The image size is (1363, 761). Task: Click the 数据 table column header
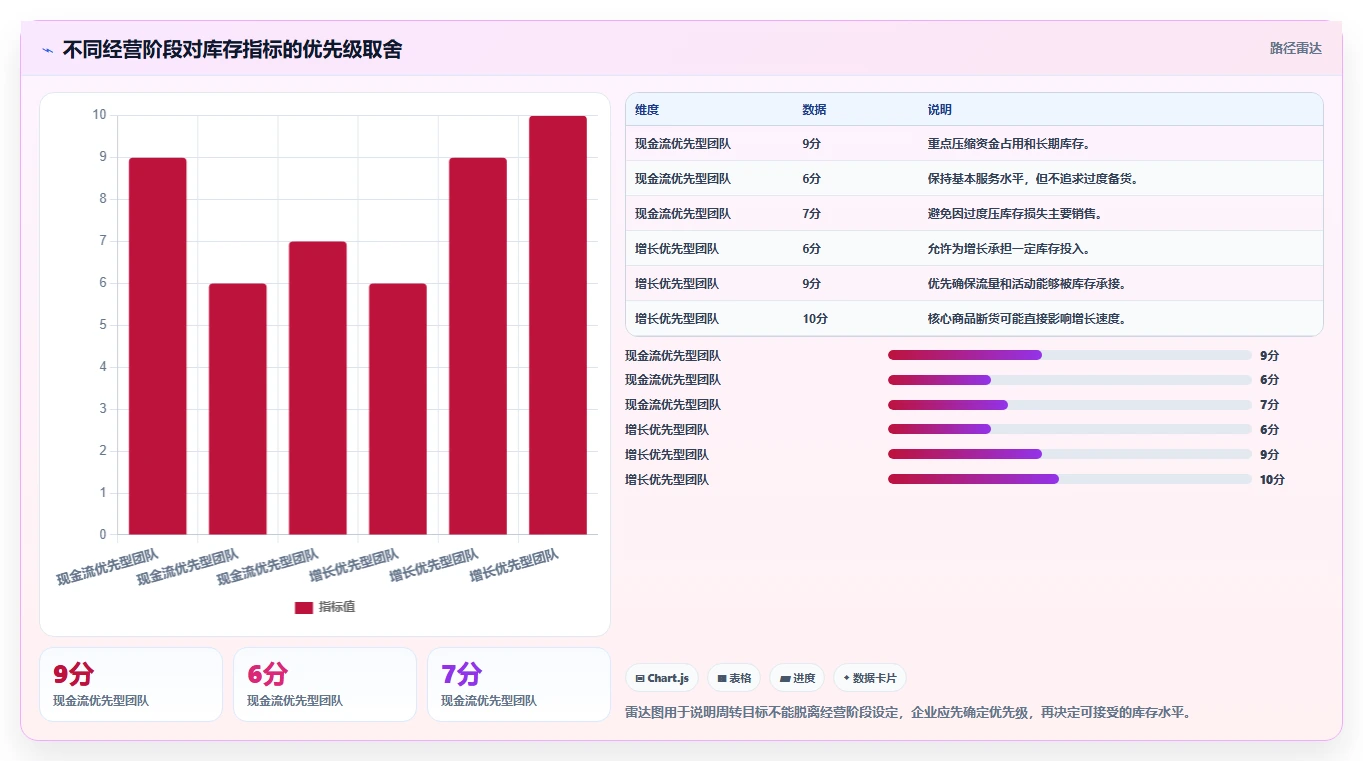(x=814, y=110)
